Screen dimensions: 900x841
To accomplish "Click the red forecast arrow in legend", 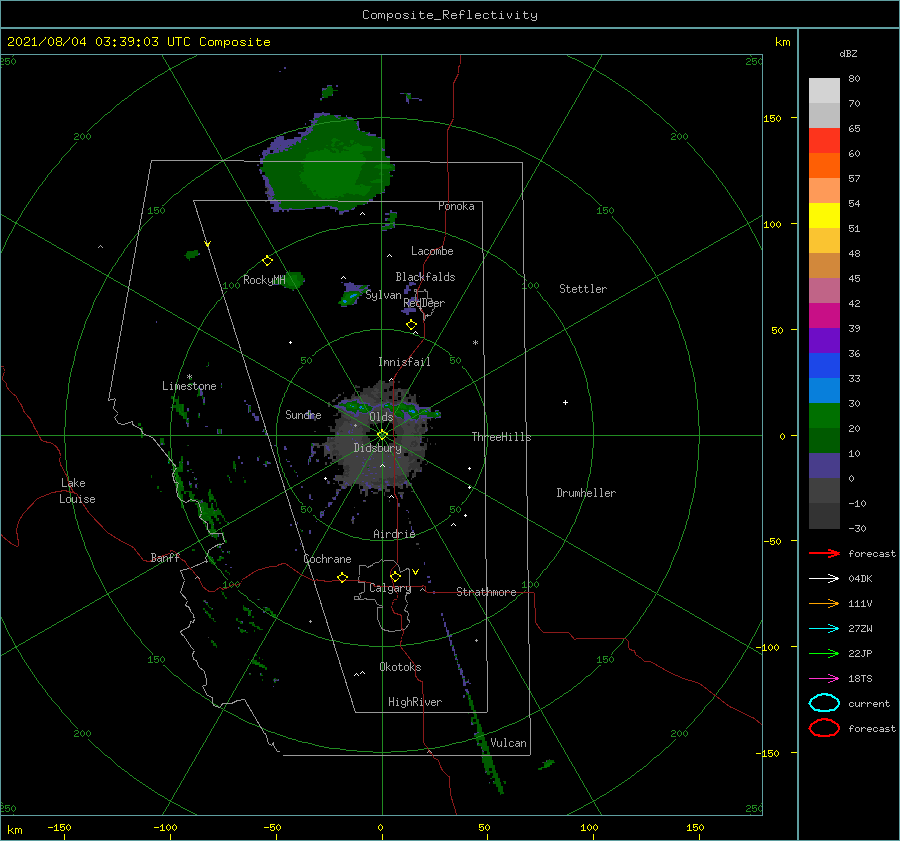I will tap(824, 553).
